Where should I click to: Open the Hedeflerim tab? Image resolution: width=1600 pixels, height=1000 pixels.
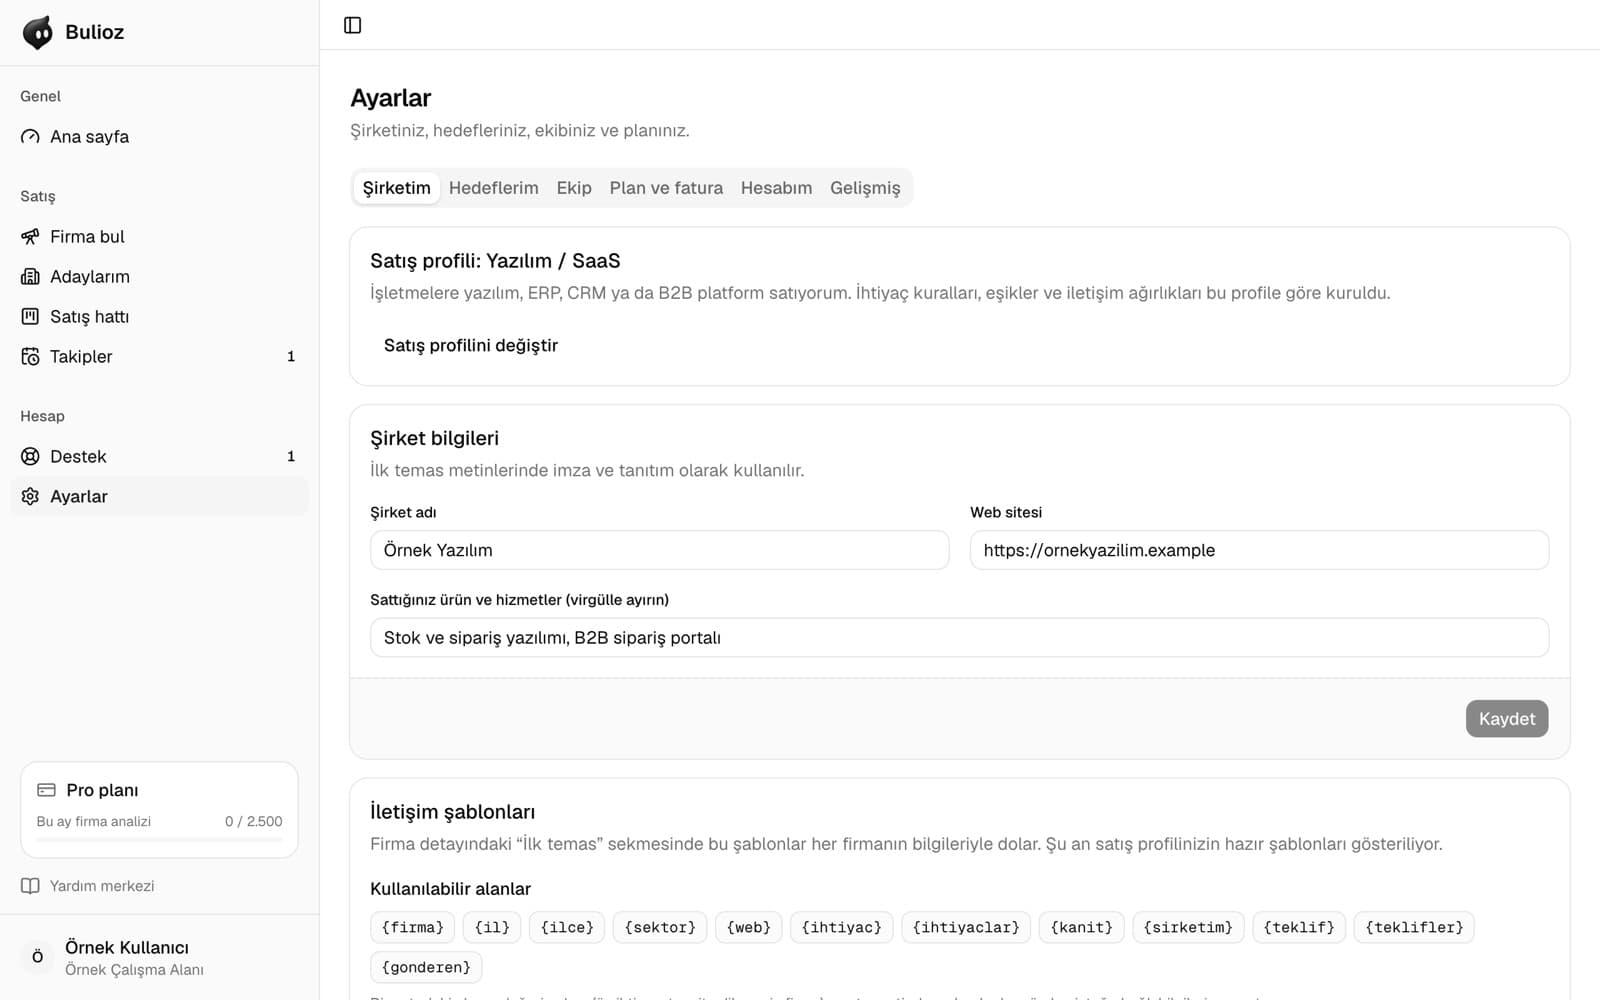pos(493,188)
